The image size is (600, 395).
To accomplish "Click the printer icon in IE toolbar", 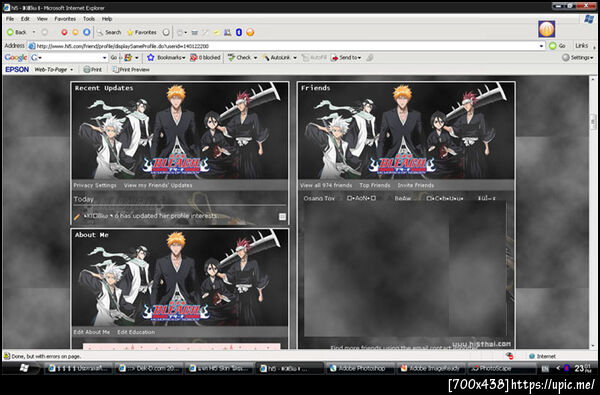I will coord(194,33).
